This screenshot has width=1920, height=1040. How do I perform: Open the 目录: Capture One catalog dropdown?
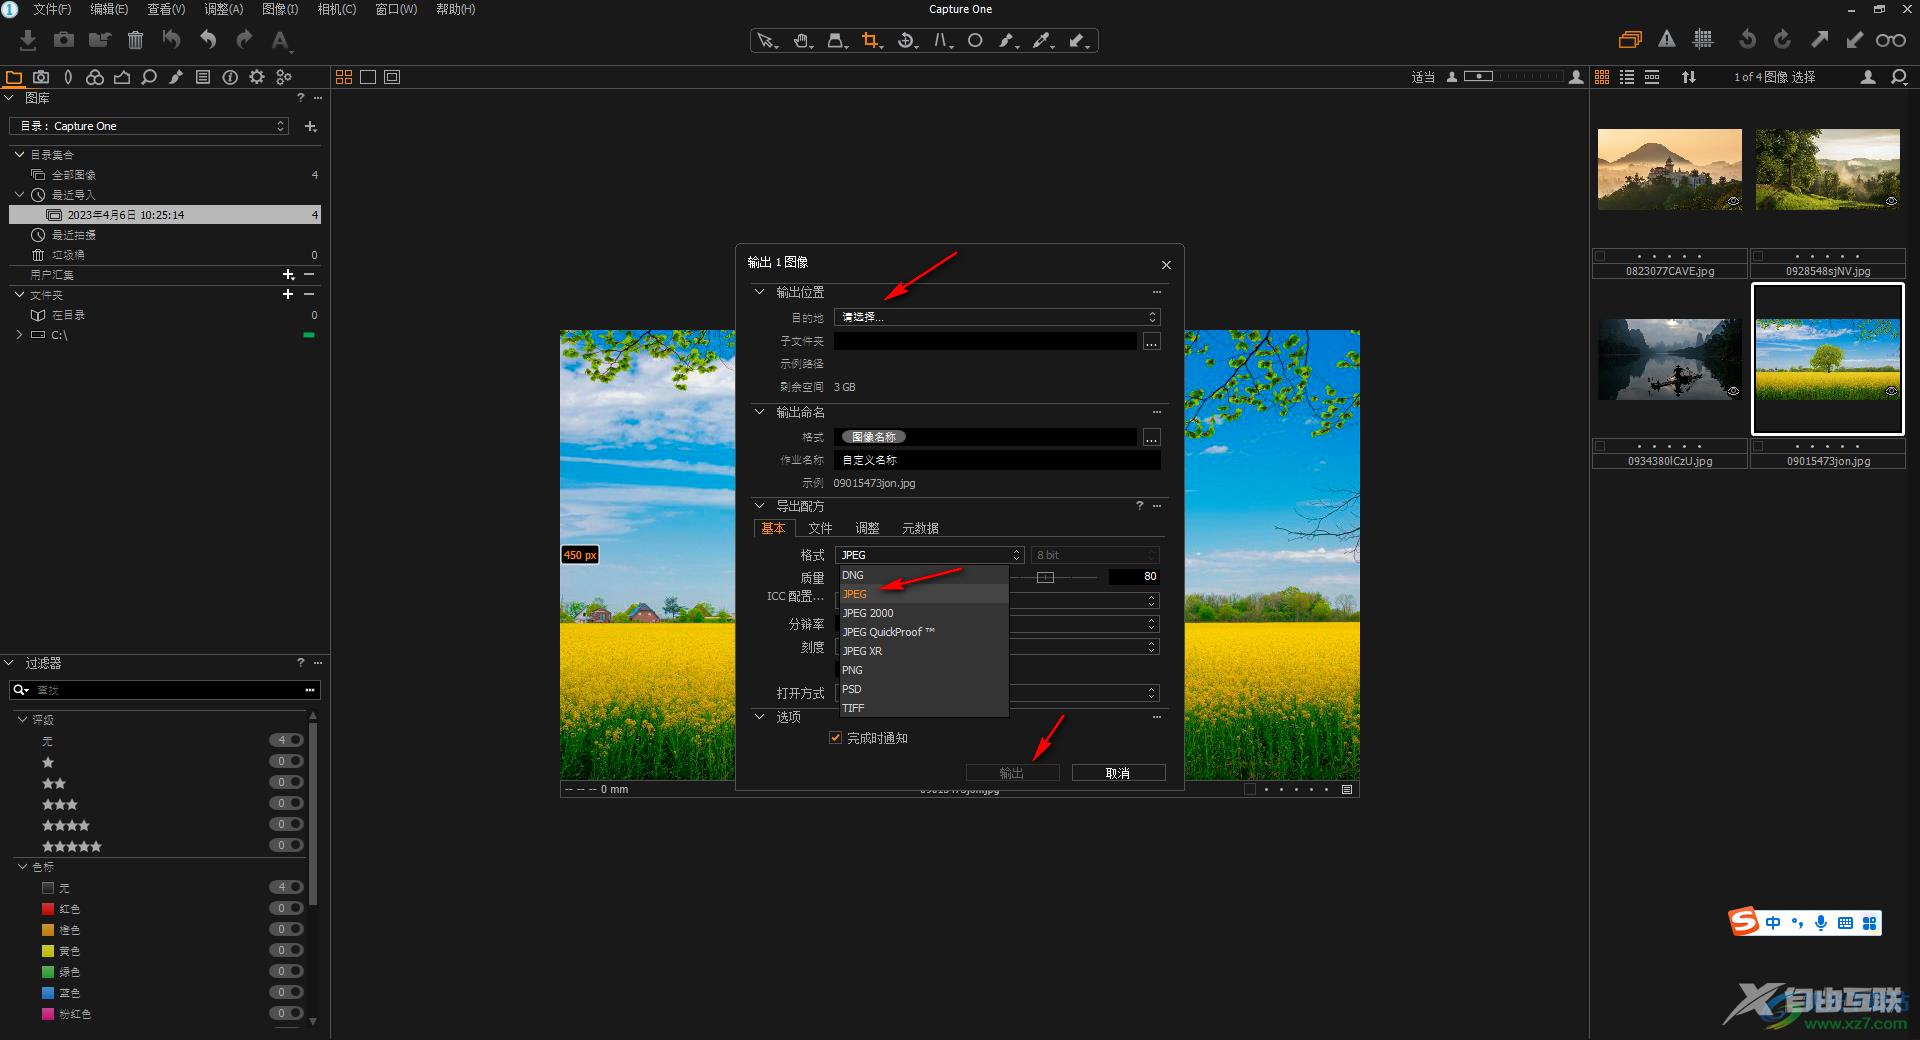[x=149, y=126]
